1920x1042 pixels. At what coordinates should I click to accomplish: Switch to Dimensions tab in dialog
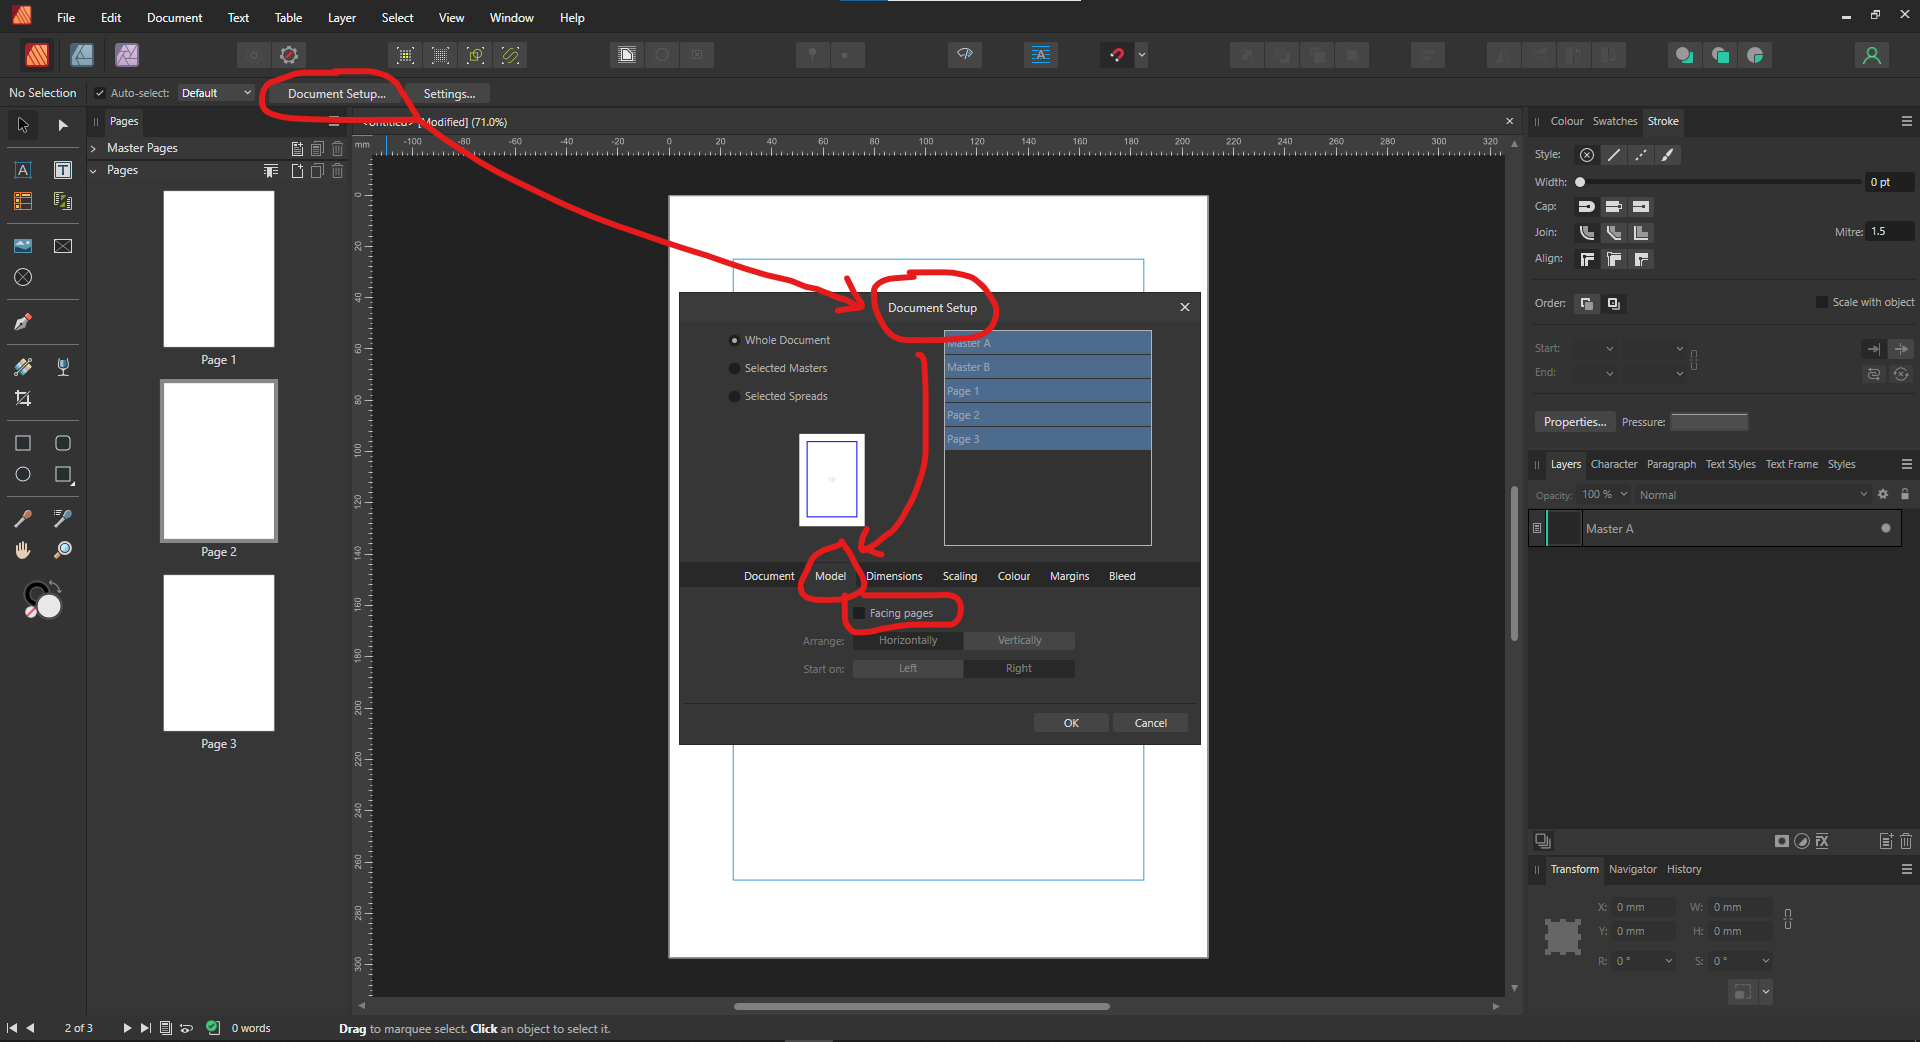pos(894,576)
